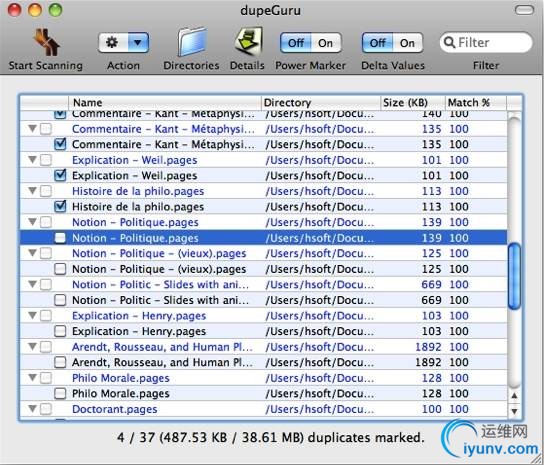The image size is (544, 465).
Task: Collapse the blue Commentaire - Kant group
Action: pos(32,129)
